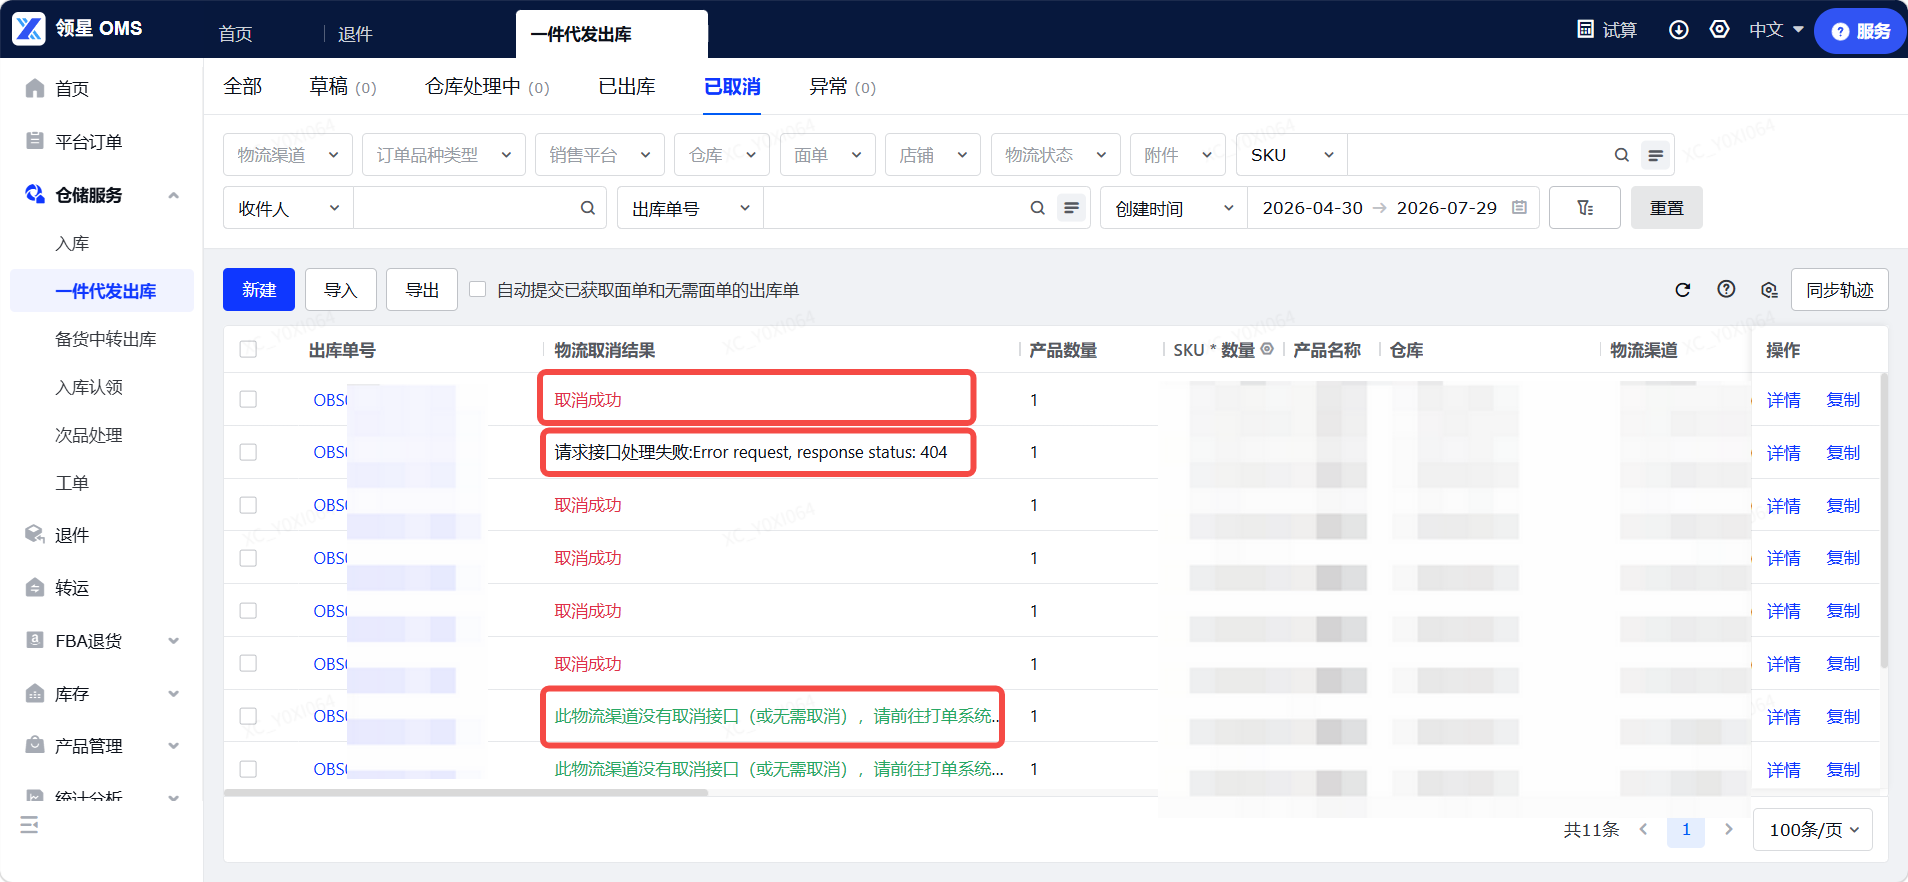
Task: Open the 中文 language dropdown
Action: [1776, 30]
